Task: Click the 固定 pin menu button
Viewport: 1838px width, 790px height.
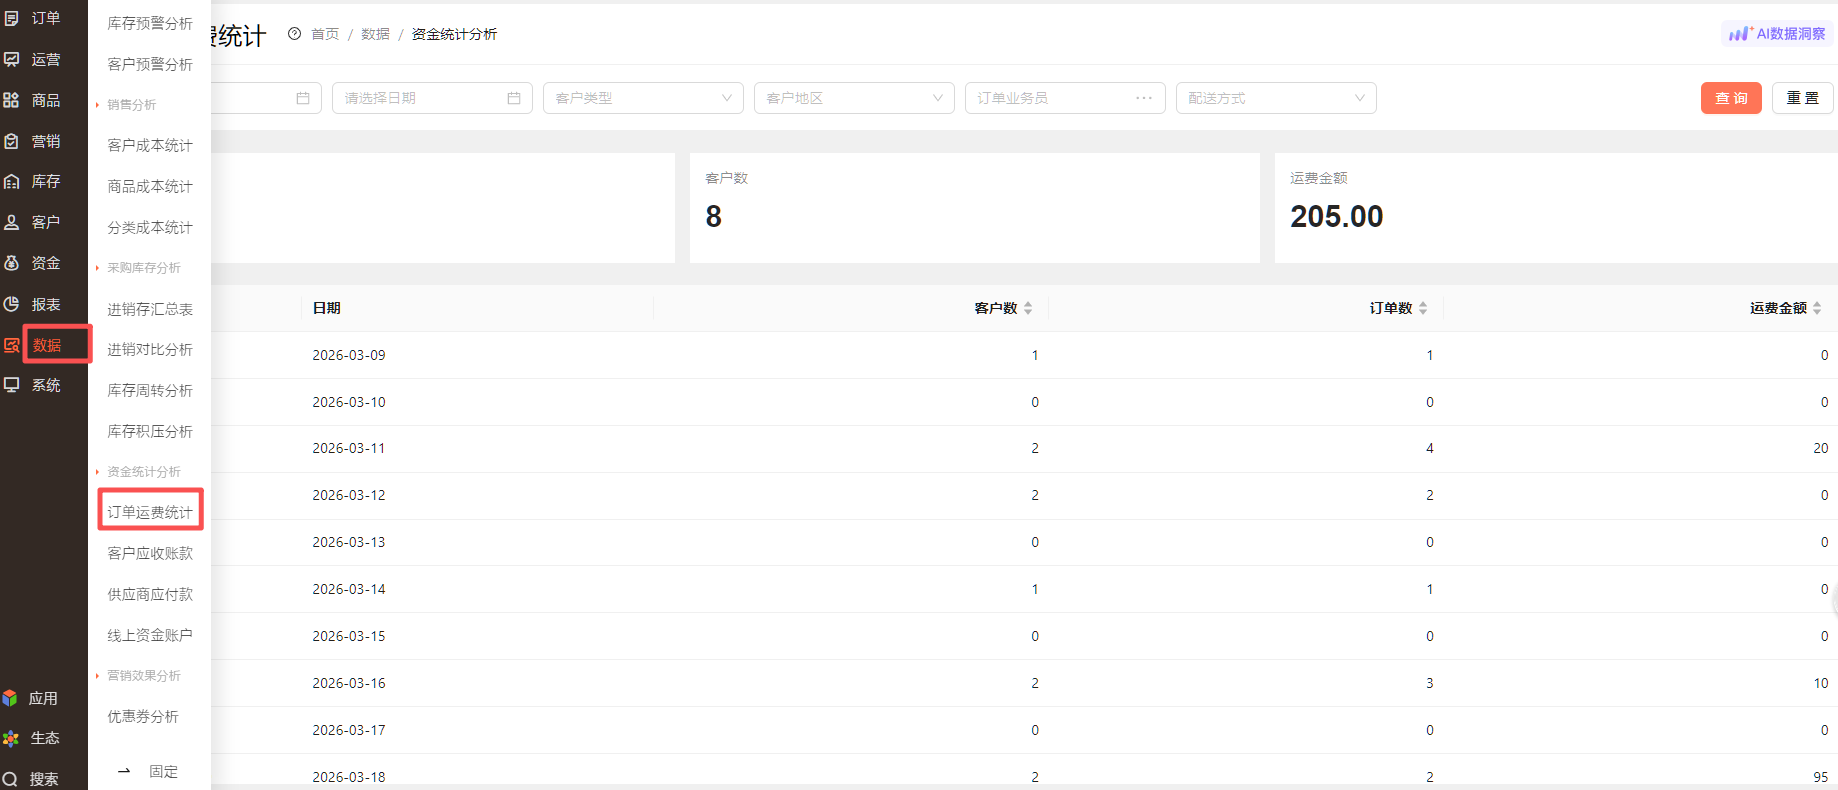Action: [x=148, y=771]
